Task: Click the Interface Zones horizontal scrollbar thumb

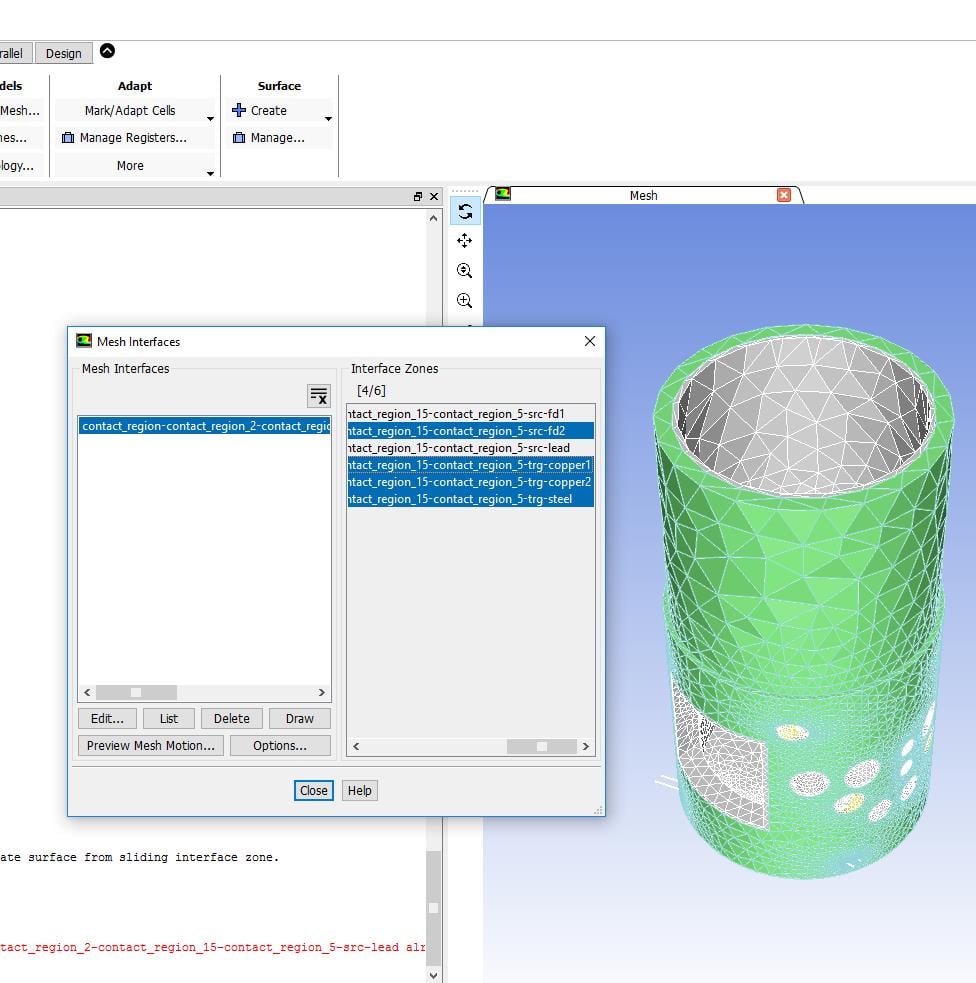Action: click(x=541, y=746)
